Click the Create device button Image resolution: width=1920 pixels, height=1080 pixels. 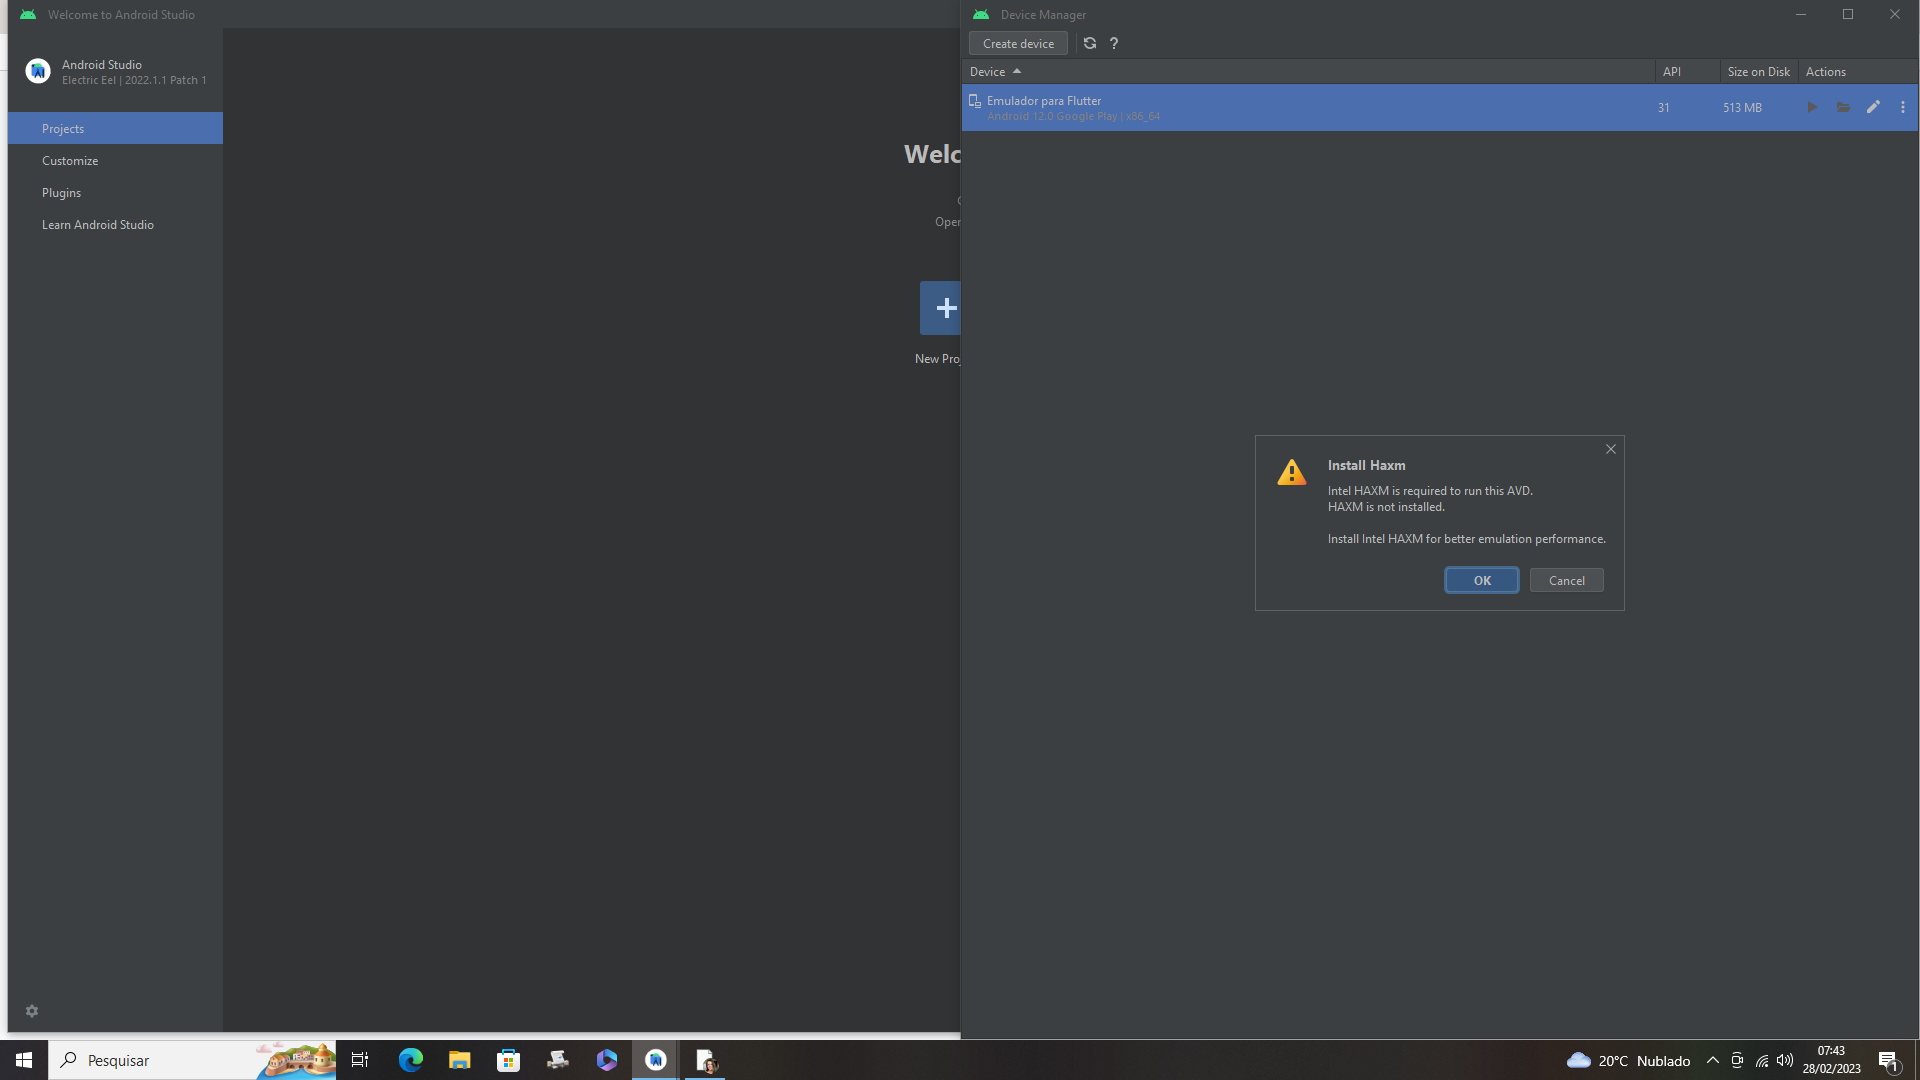click(1018, 43)
